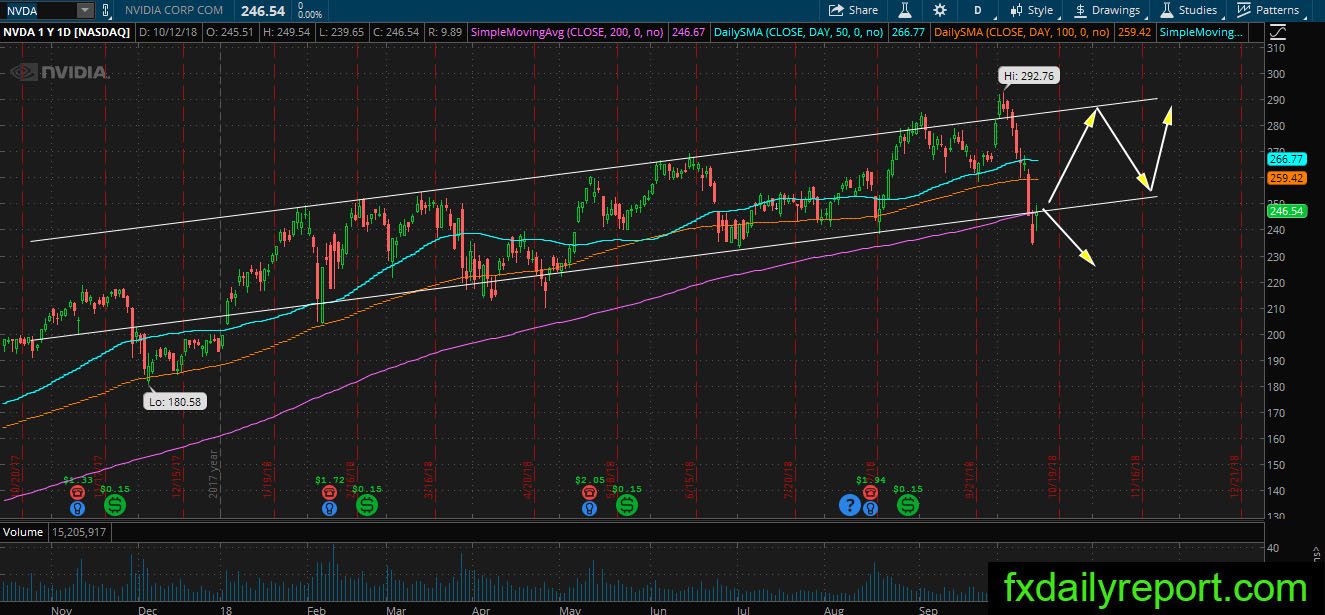
Task: Click the R: 9.89 range value
Action: coord(443,33)
